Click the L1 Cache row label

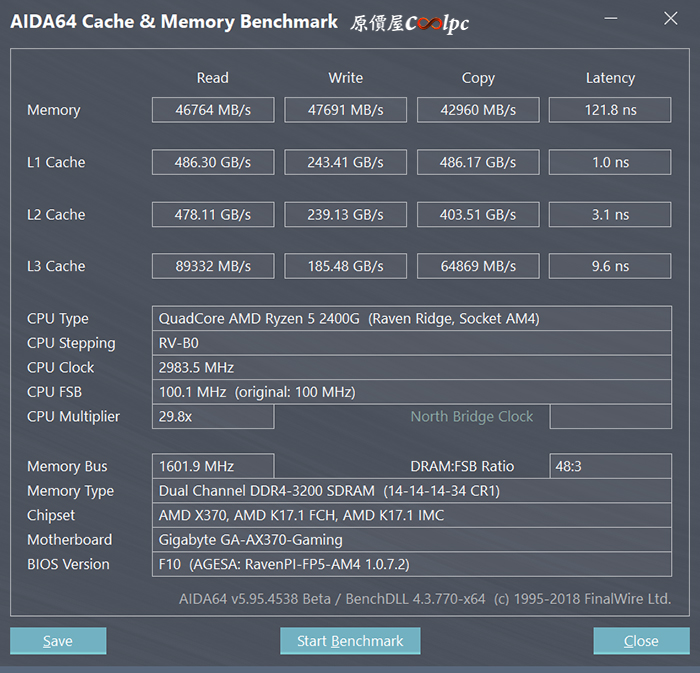coord(56,162)
